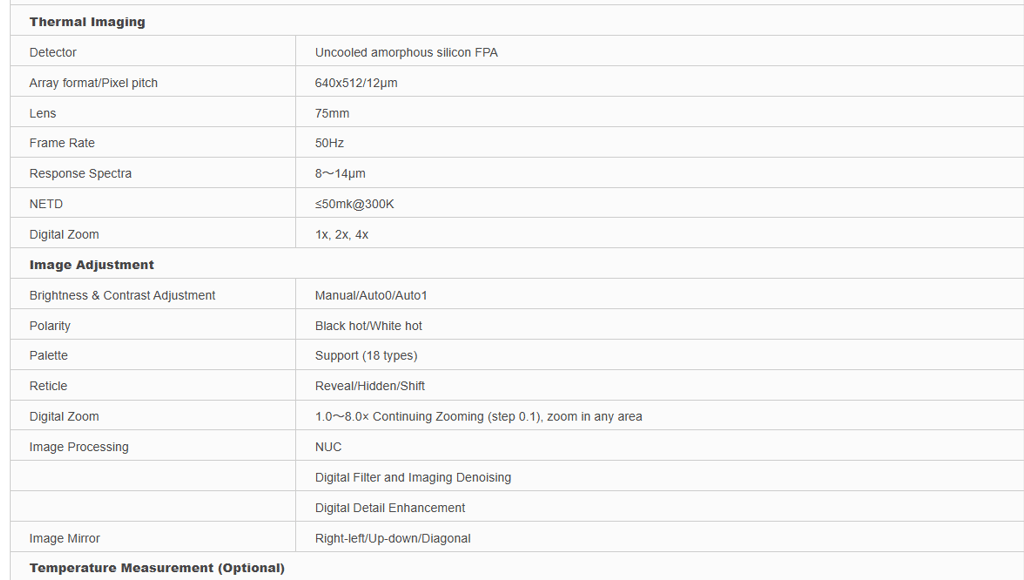Select the 640x512/12μm value
This screenshot has width=1024, height=580.
tap(356, 83)
